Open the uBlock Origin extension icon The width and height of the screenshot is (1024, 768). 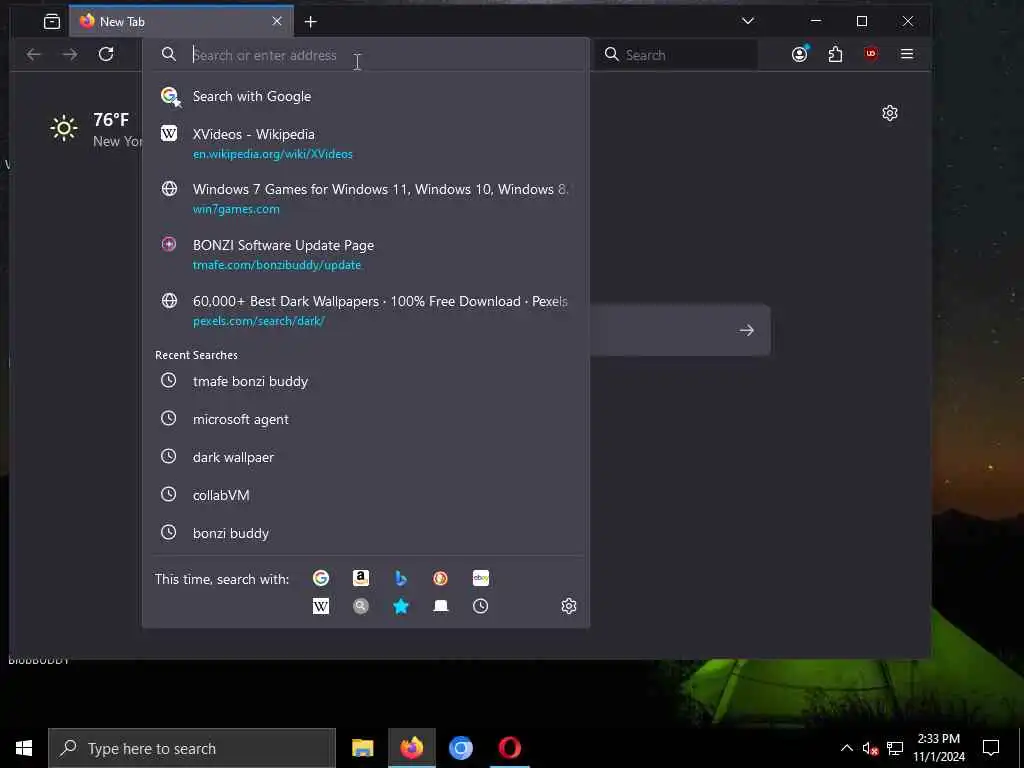click(x=871, y=54)
